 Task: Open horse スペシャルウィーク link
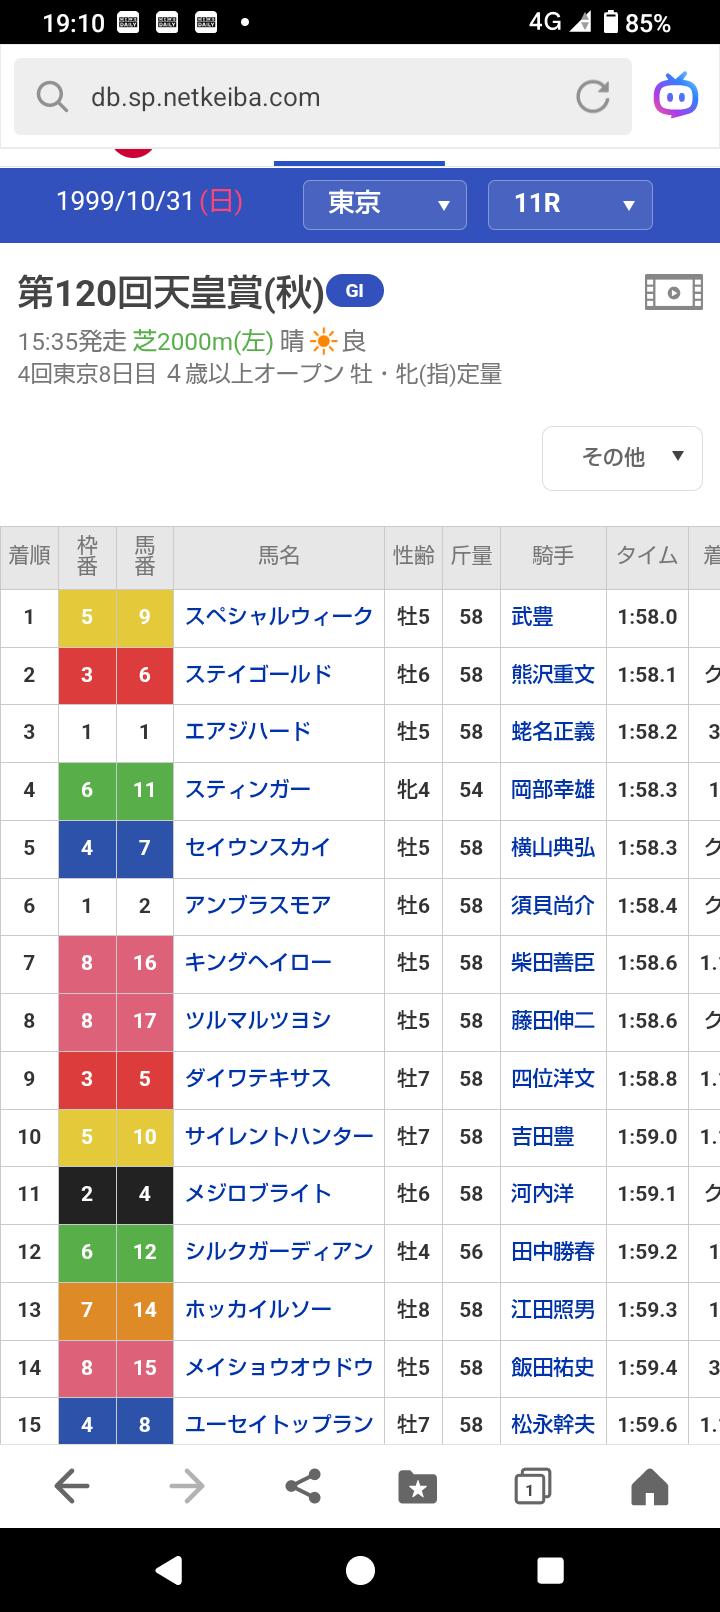point(279,616)
